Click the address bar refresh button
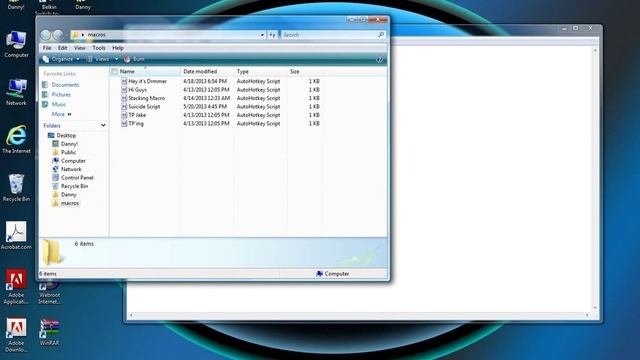The width and height of the screenshot is (640, 360). (273, 35)
